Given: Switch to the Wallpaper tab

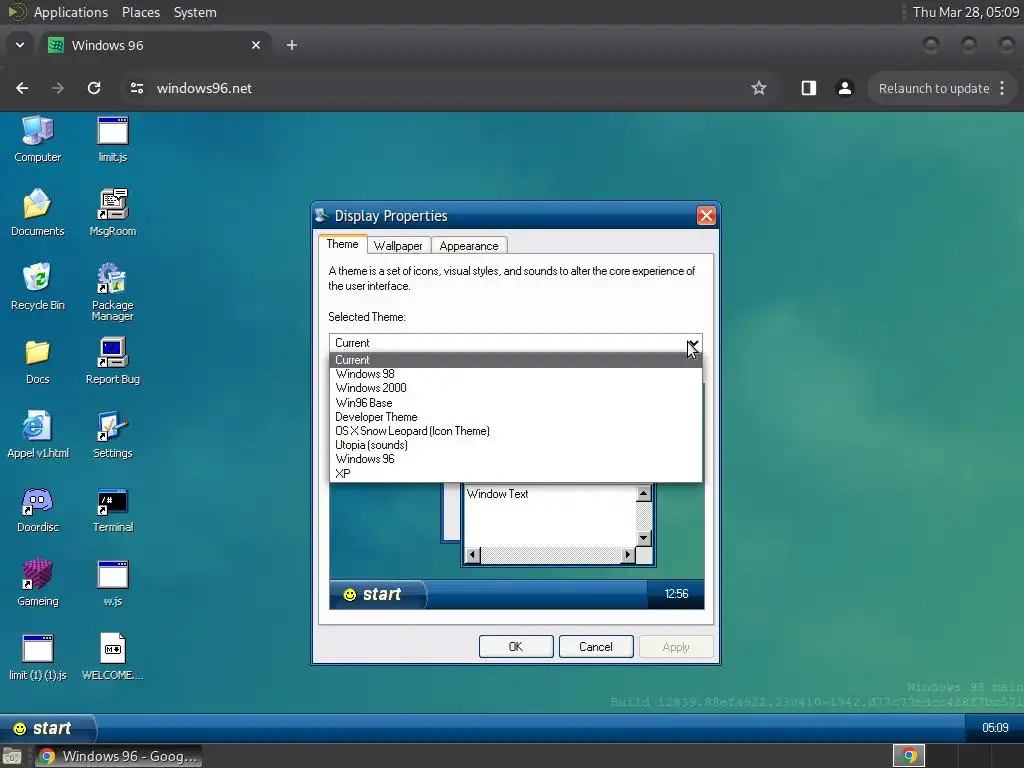Looking at the screenshot, I should coord(398,246).
